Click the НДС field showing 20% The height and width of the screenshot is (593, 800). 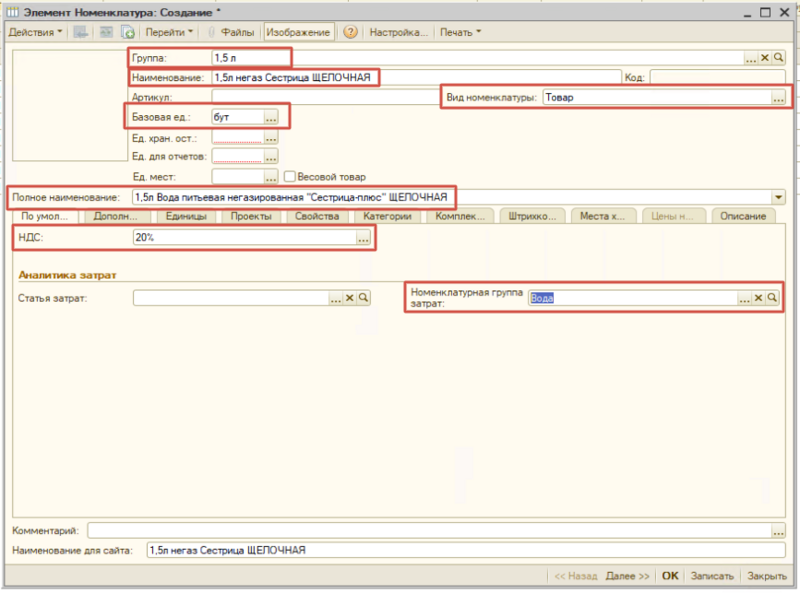[244, 237]
